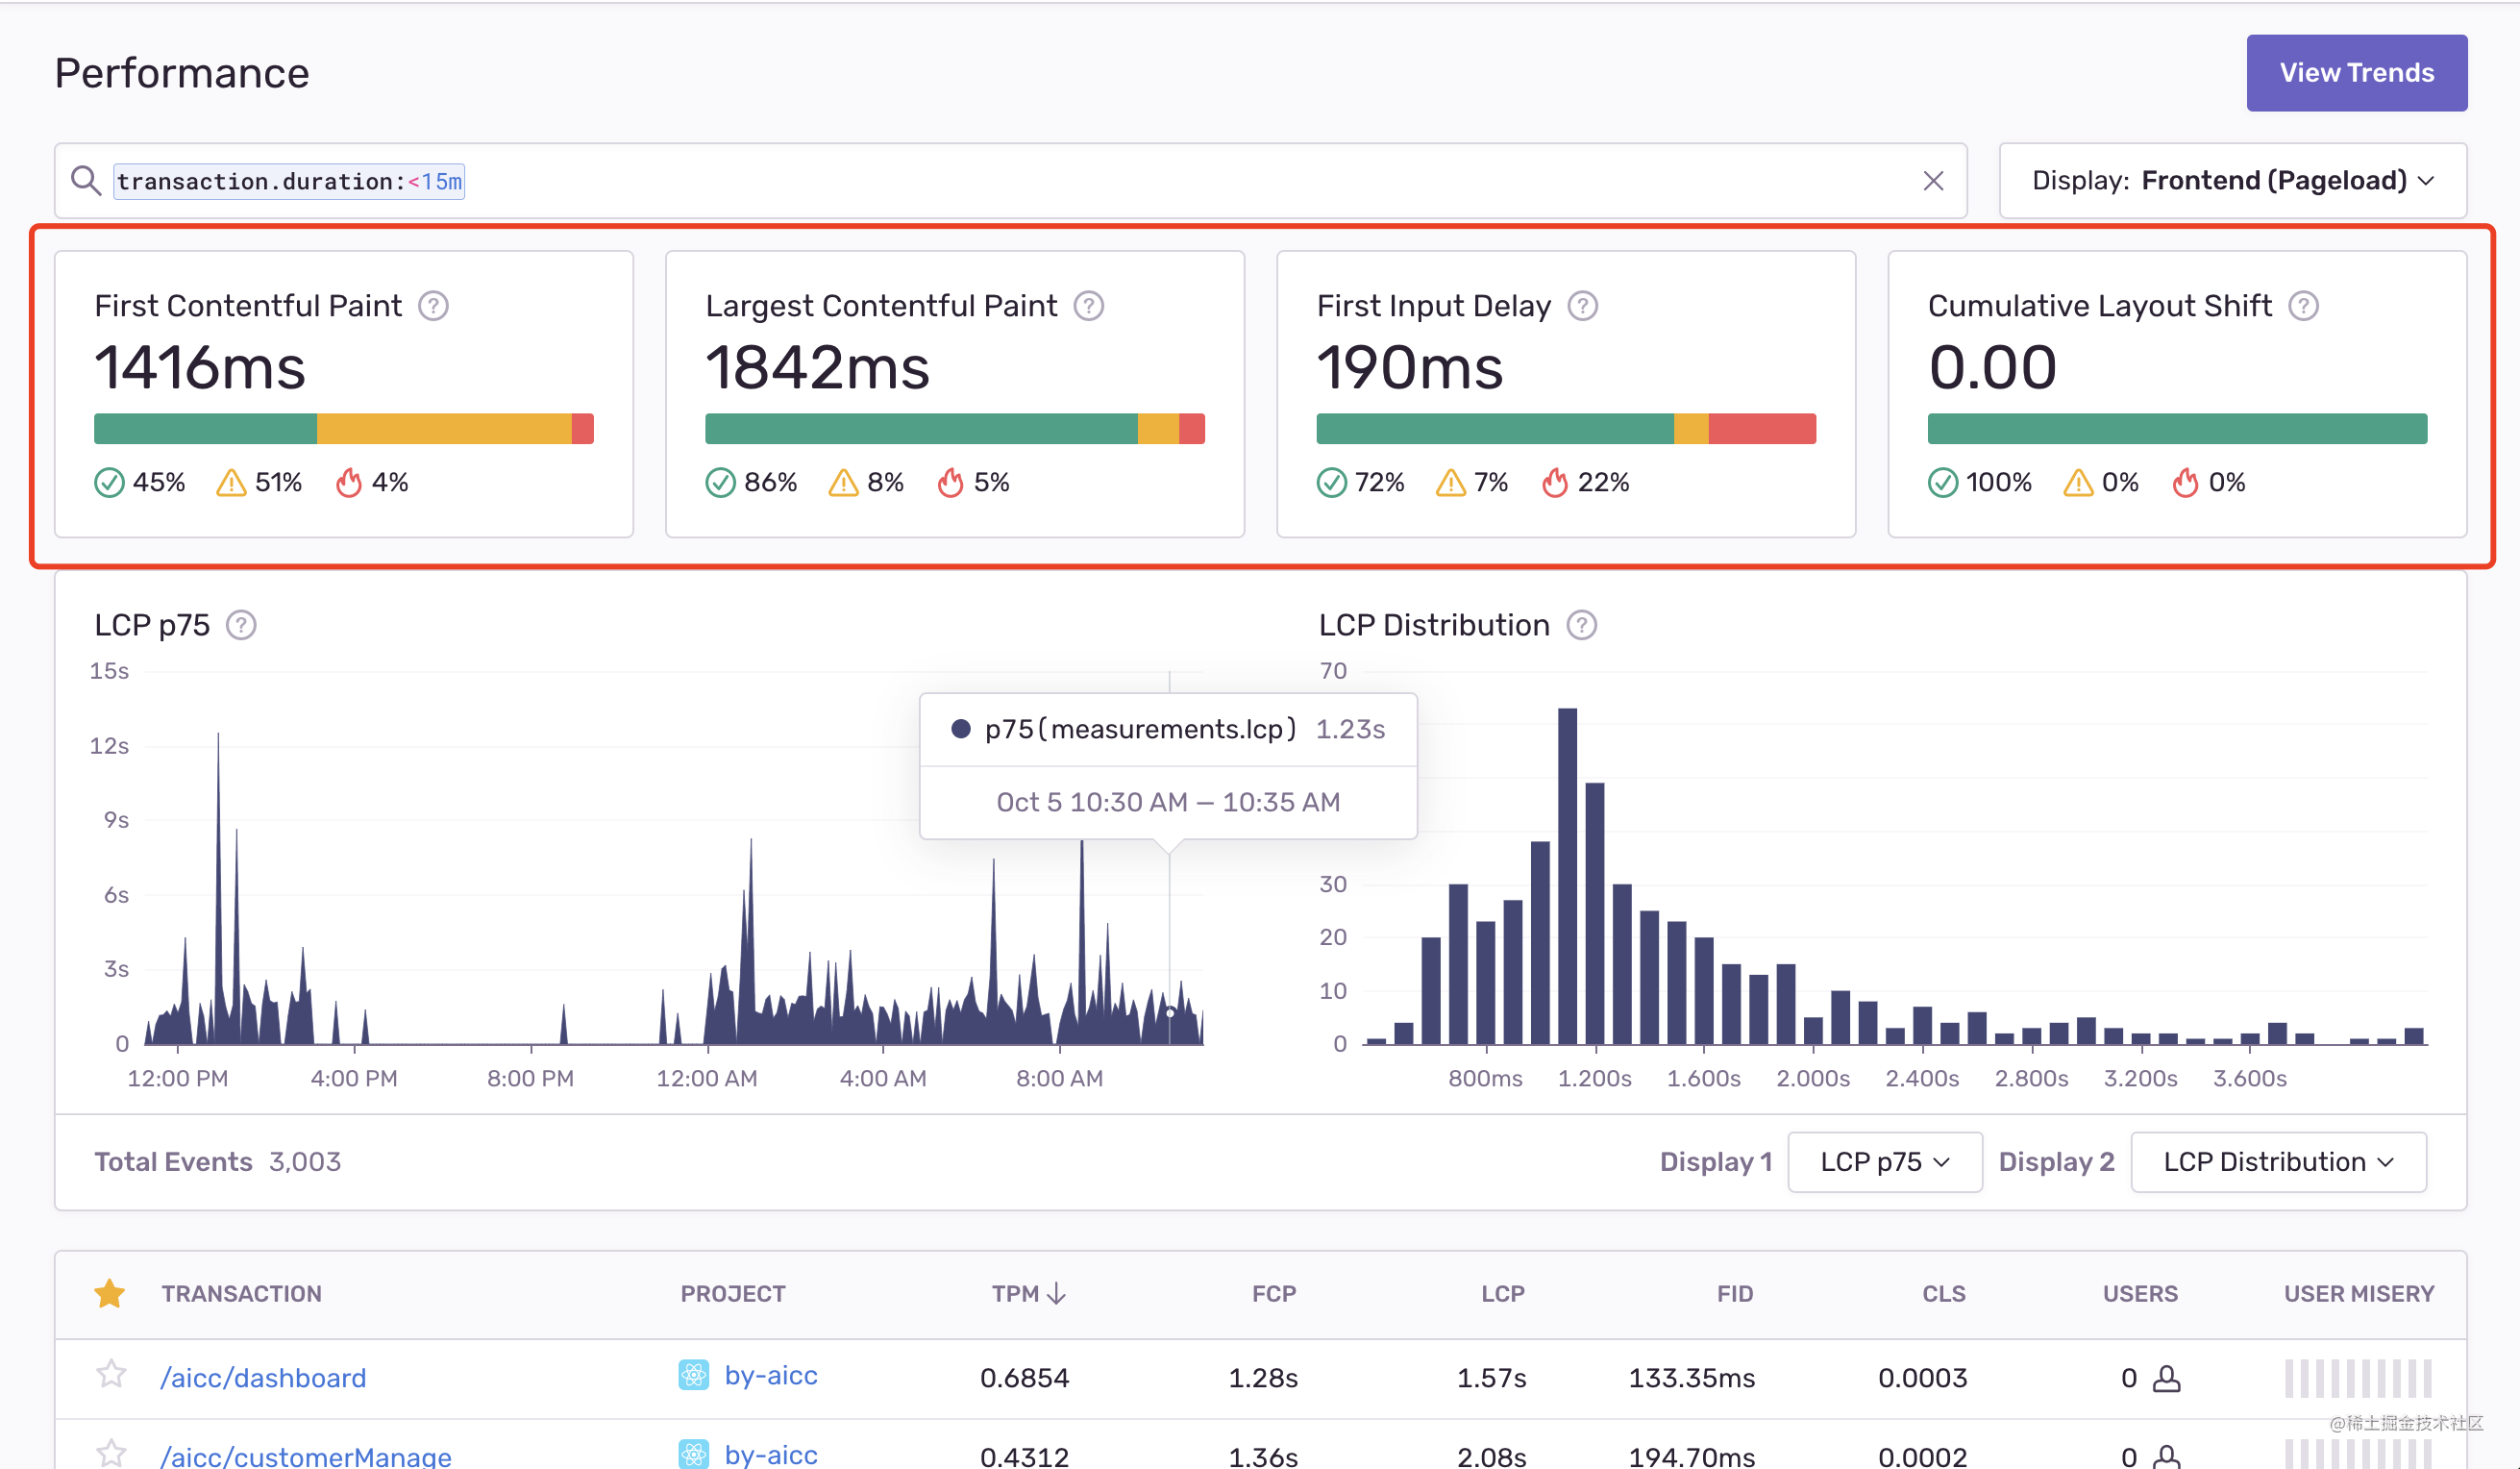Click red segment of First Input Delay bar
This screenshot has width=2520, height=1469.
[x=1762, y=428]
